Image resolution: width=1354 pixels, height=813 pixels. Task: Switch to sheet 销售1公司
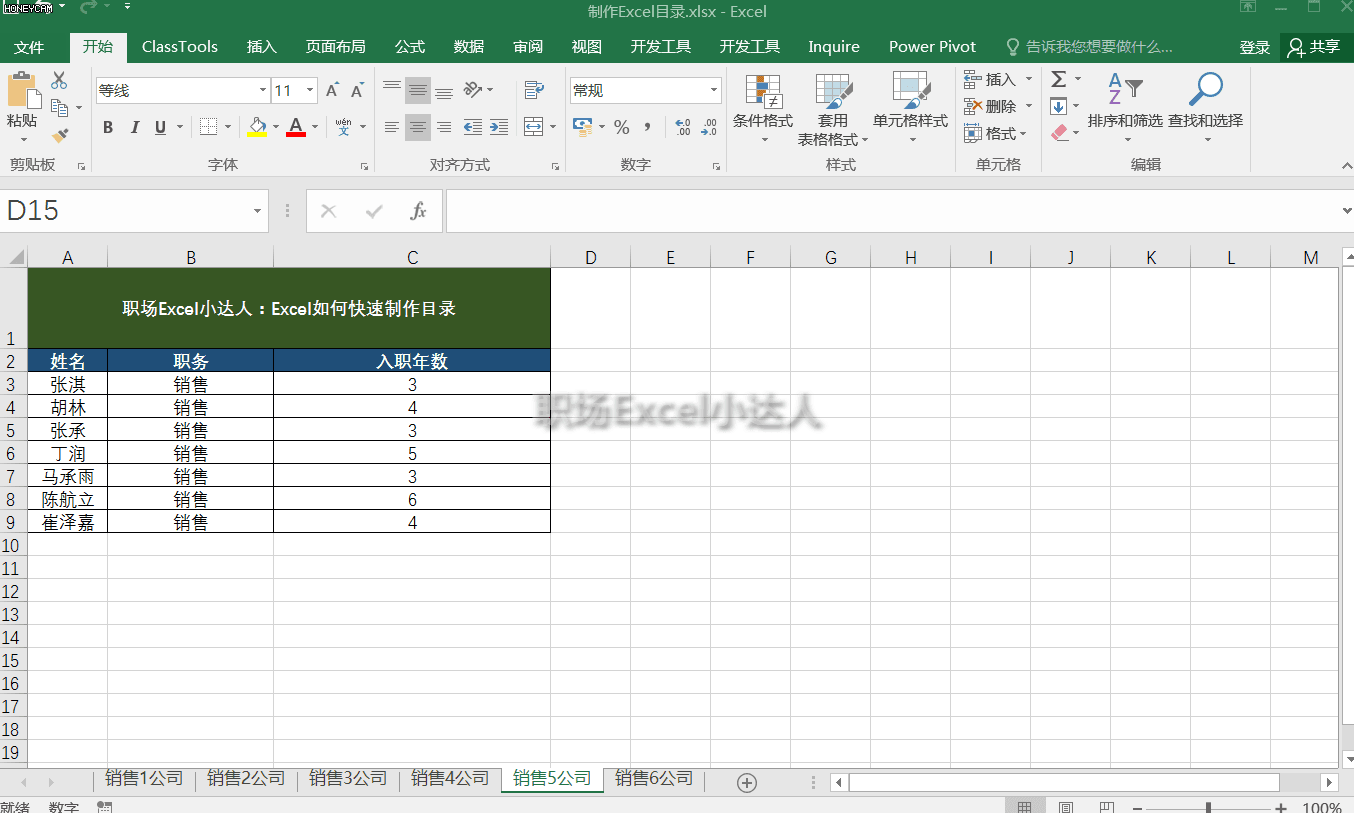point(144,779)
